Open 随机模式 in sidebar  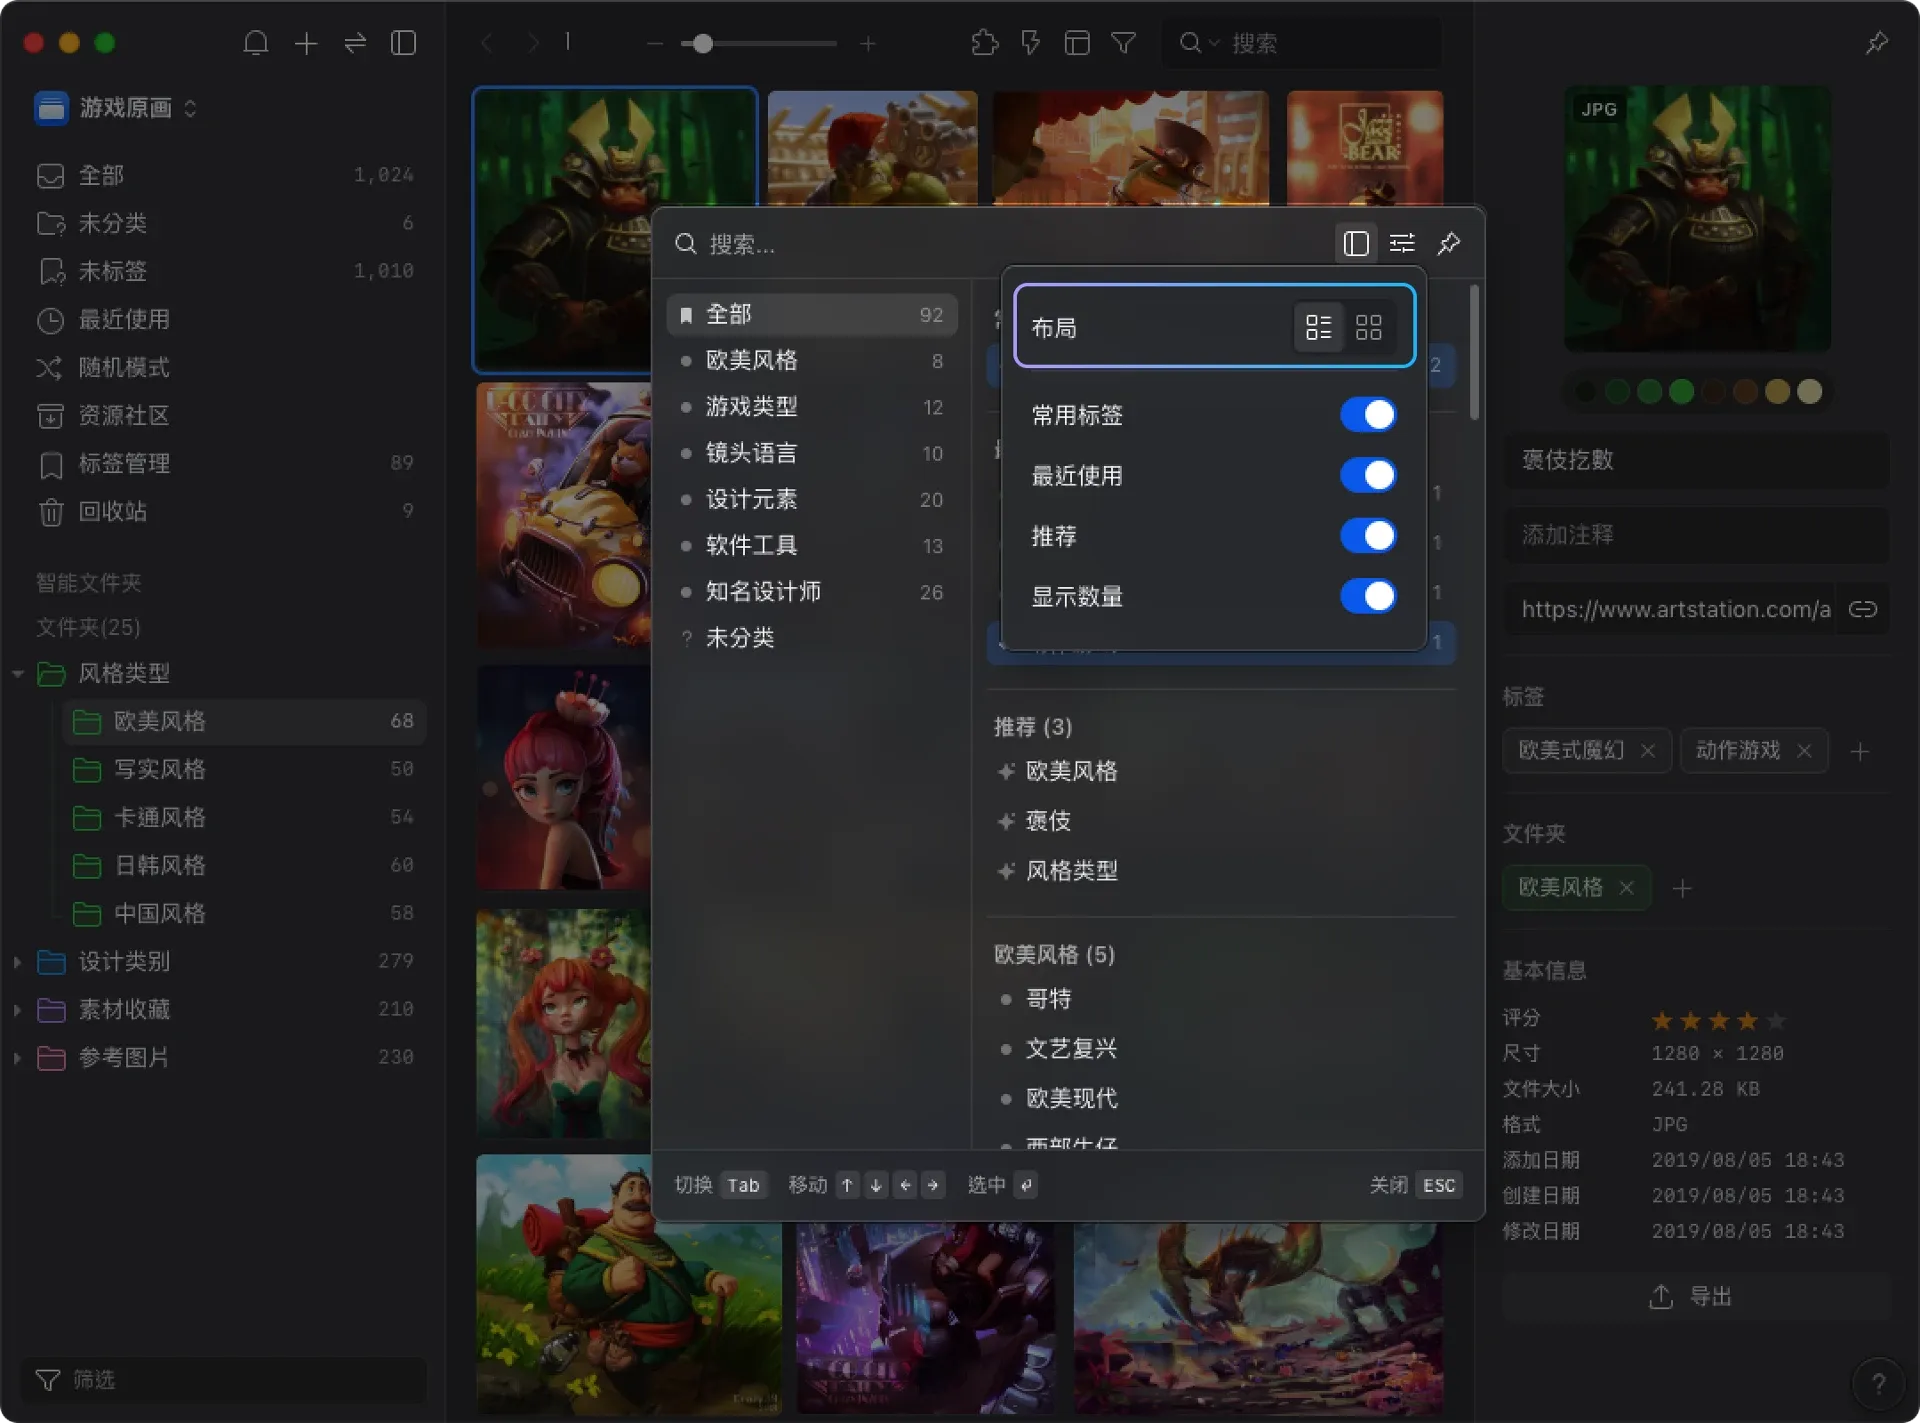[x=225, y=367]
